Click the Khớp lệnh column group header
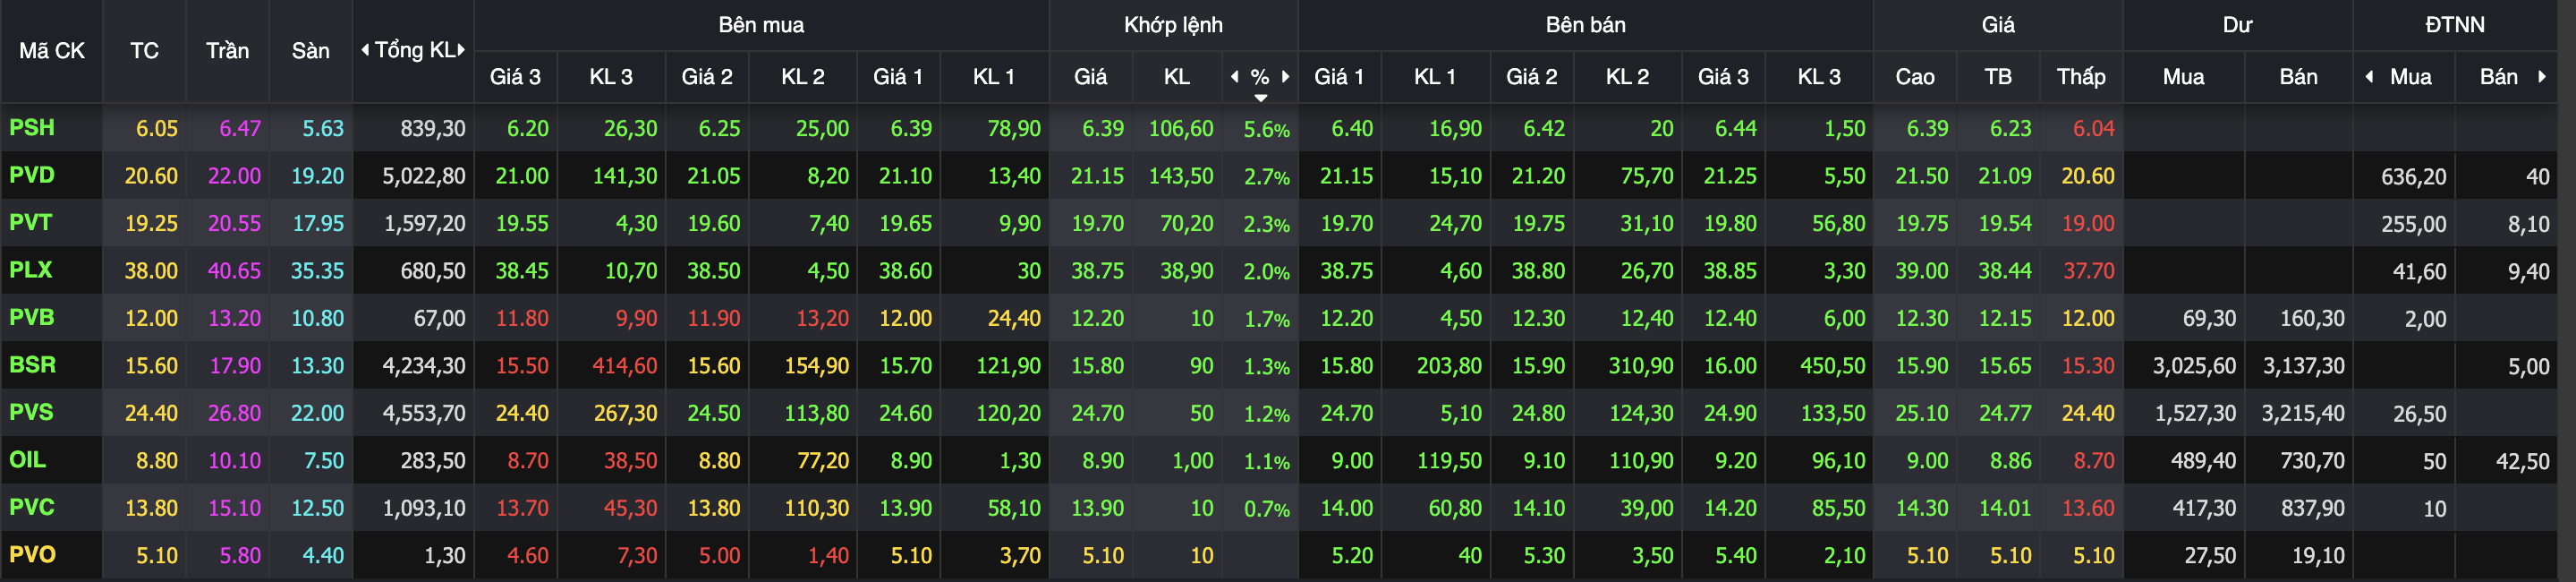Image resolution: width=2576 pixels, height=582 pixels. coord(1173,25)
